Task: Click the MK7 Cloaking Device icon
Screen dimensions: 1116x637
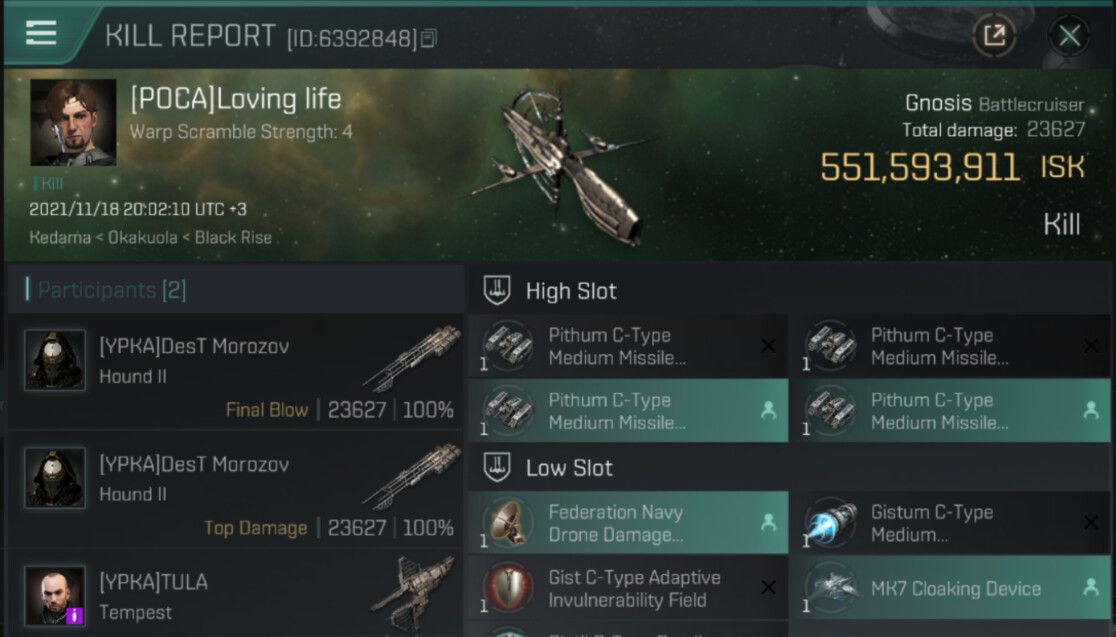Action: point(831,589)
